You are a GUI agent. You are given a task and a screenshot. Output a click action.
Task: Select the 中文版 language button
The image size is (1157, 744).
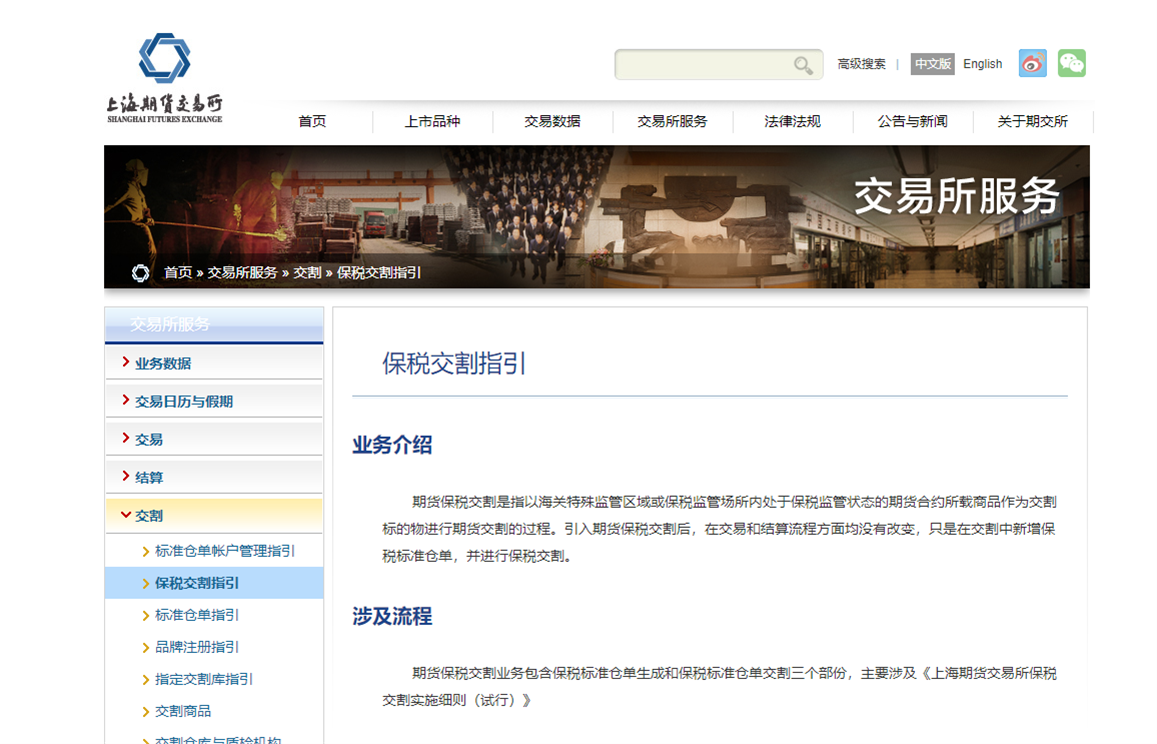point(933,64)
